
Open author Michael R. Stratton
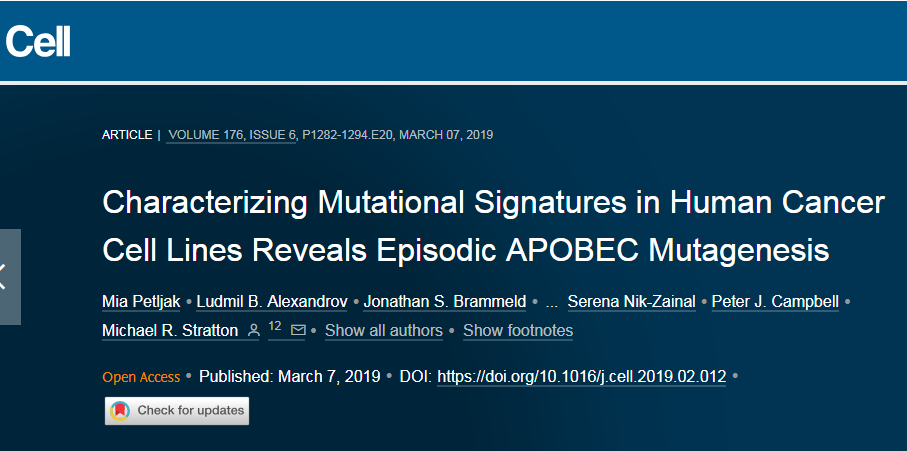pos(170,331)
